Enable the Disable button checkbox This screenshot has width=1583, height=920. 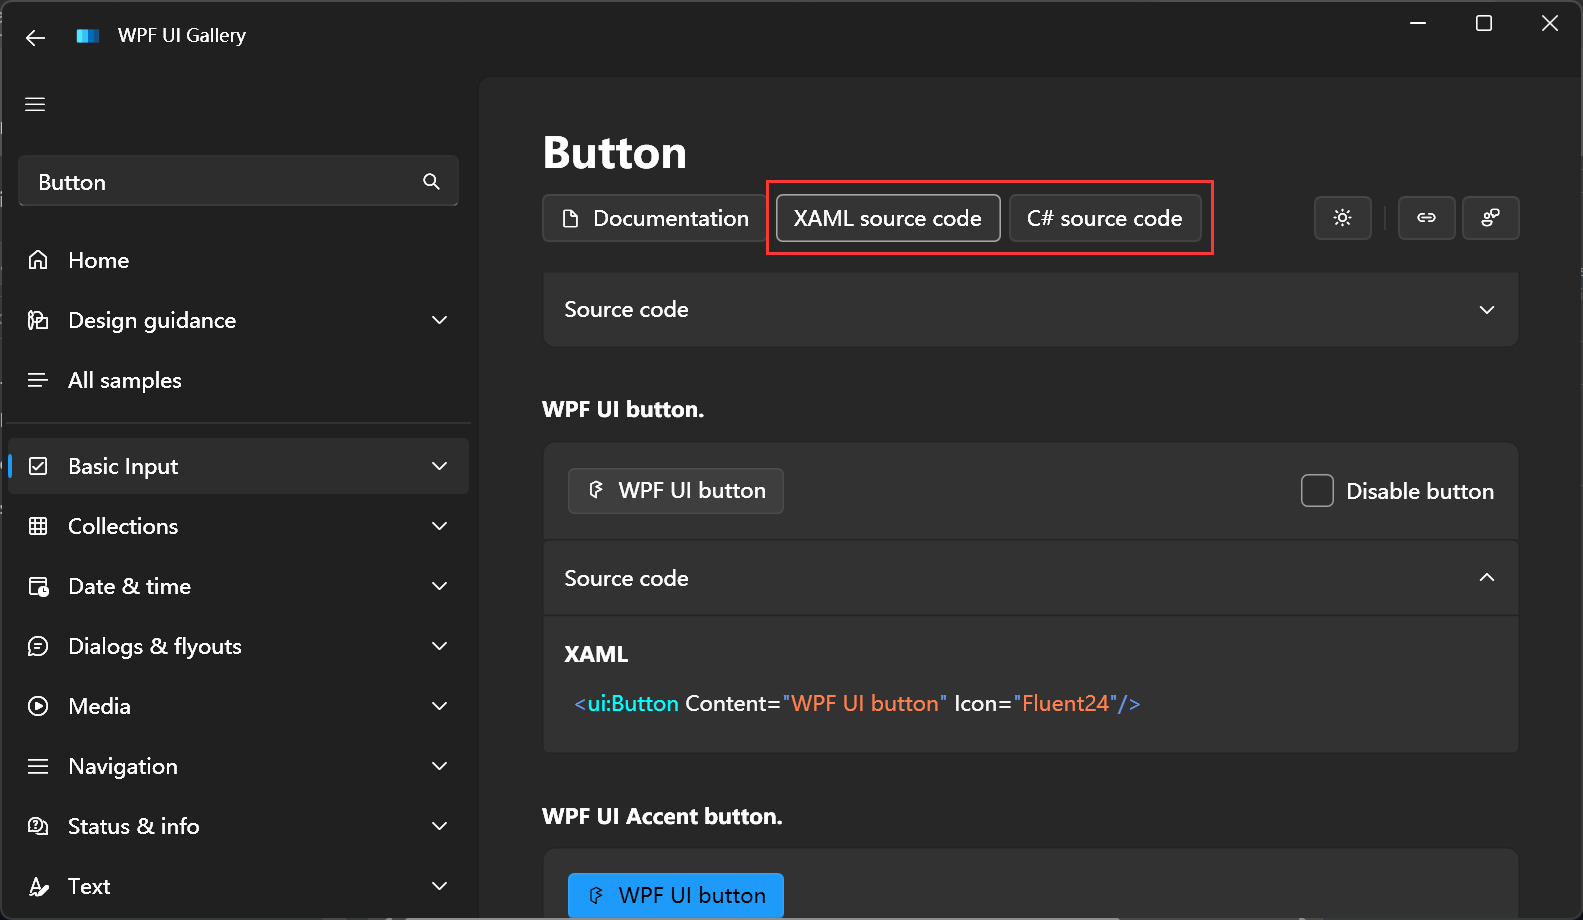click(1317, 491)
